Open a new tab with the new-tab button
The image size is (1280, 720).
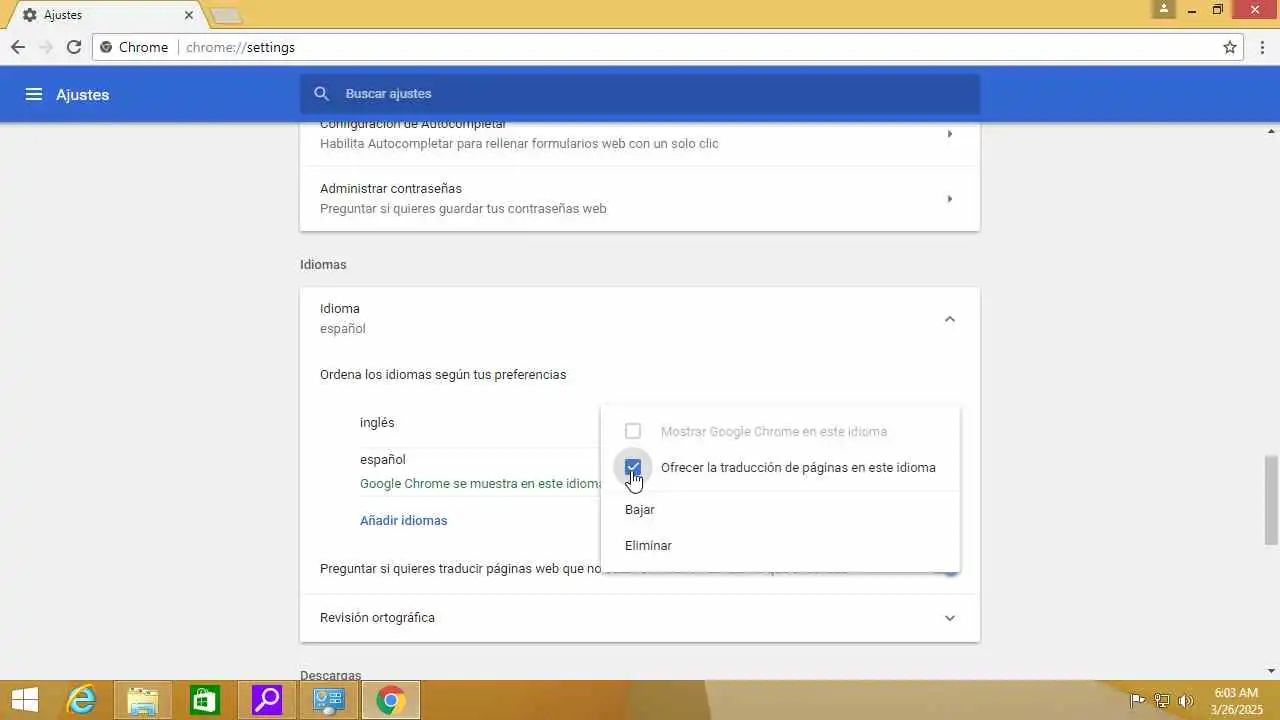(x=227, y=15)
